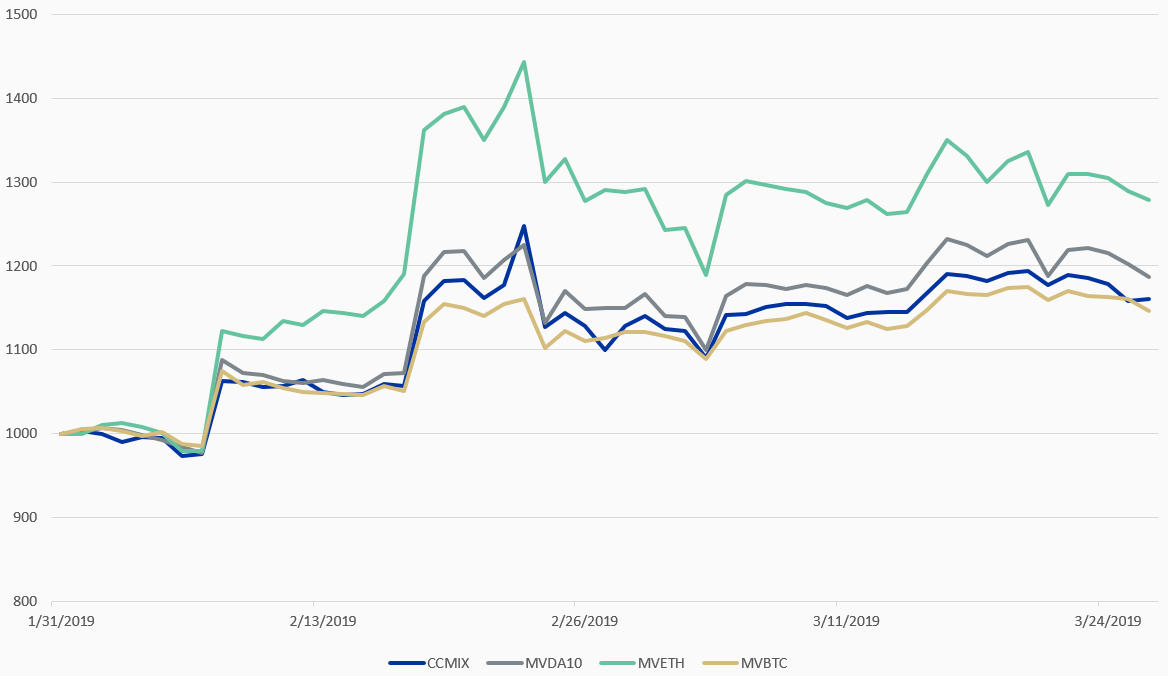Click the 2/26/2019 date axis label
Screen dimensions: 1168x676
tap(575, 621)
